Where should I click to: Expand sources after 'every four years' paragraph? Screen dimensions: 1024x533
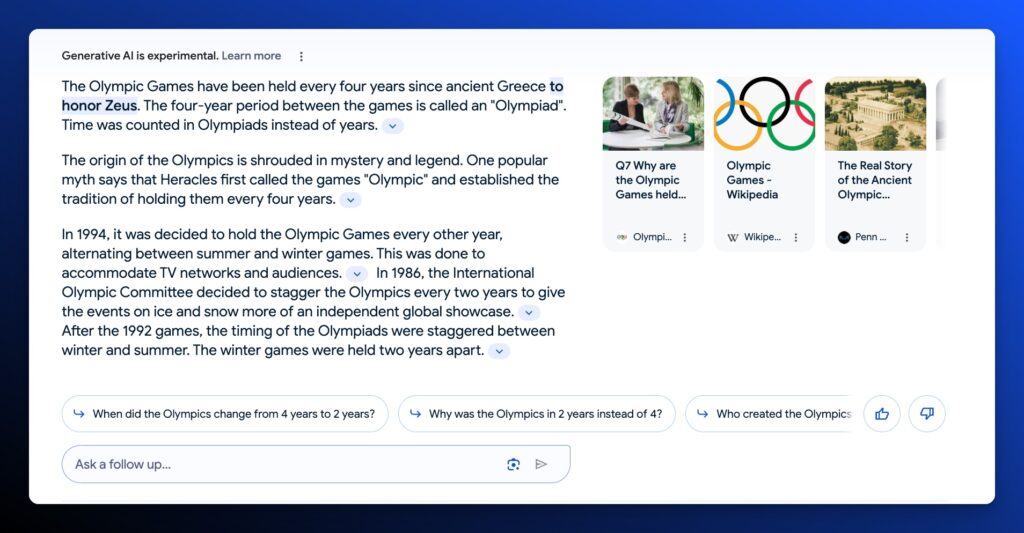point(350,200)
